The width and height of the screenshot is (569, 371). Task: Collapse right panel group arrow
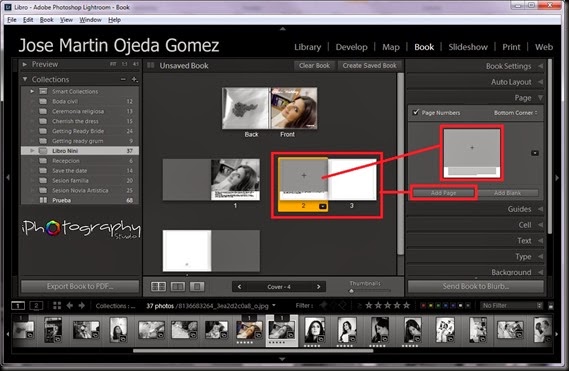click(x=557, y=178)
